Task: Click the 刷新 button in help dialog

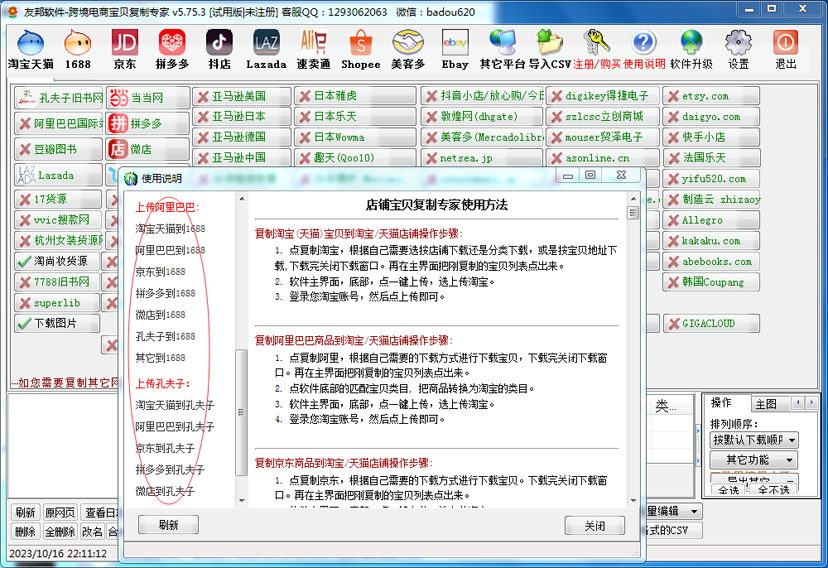Action: 169,525
